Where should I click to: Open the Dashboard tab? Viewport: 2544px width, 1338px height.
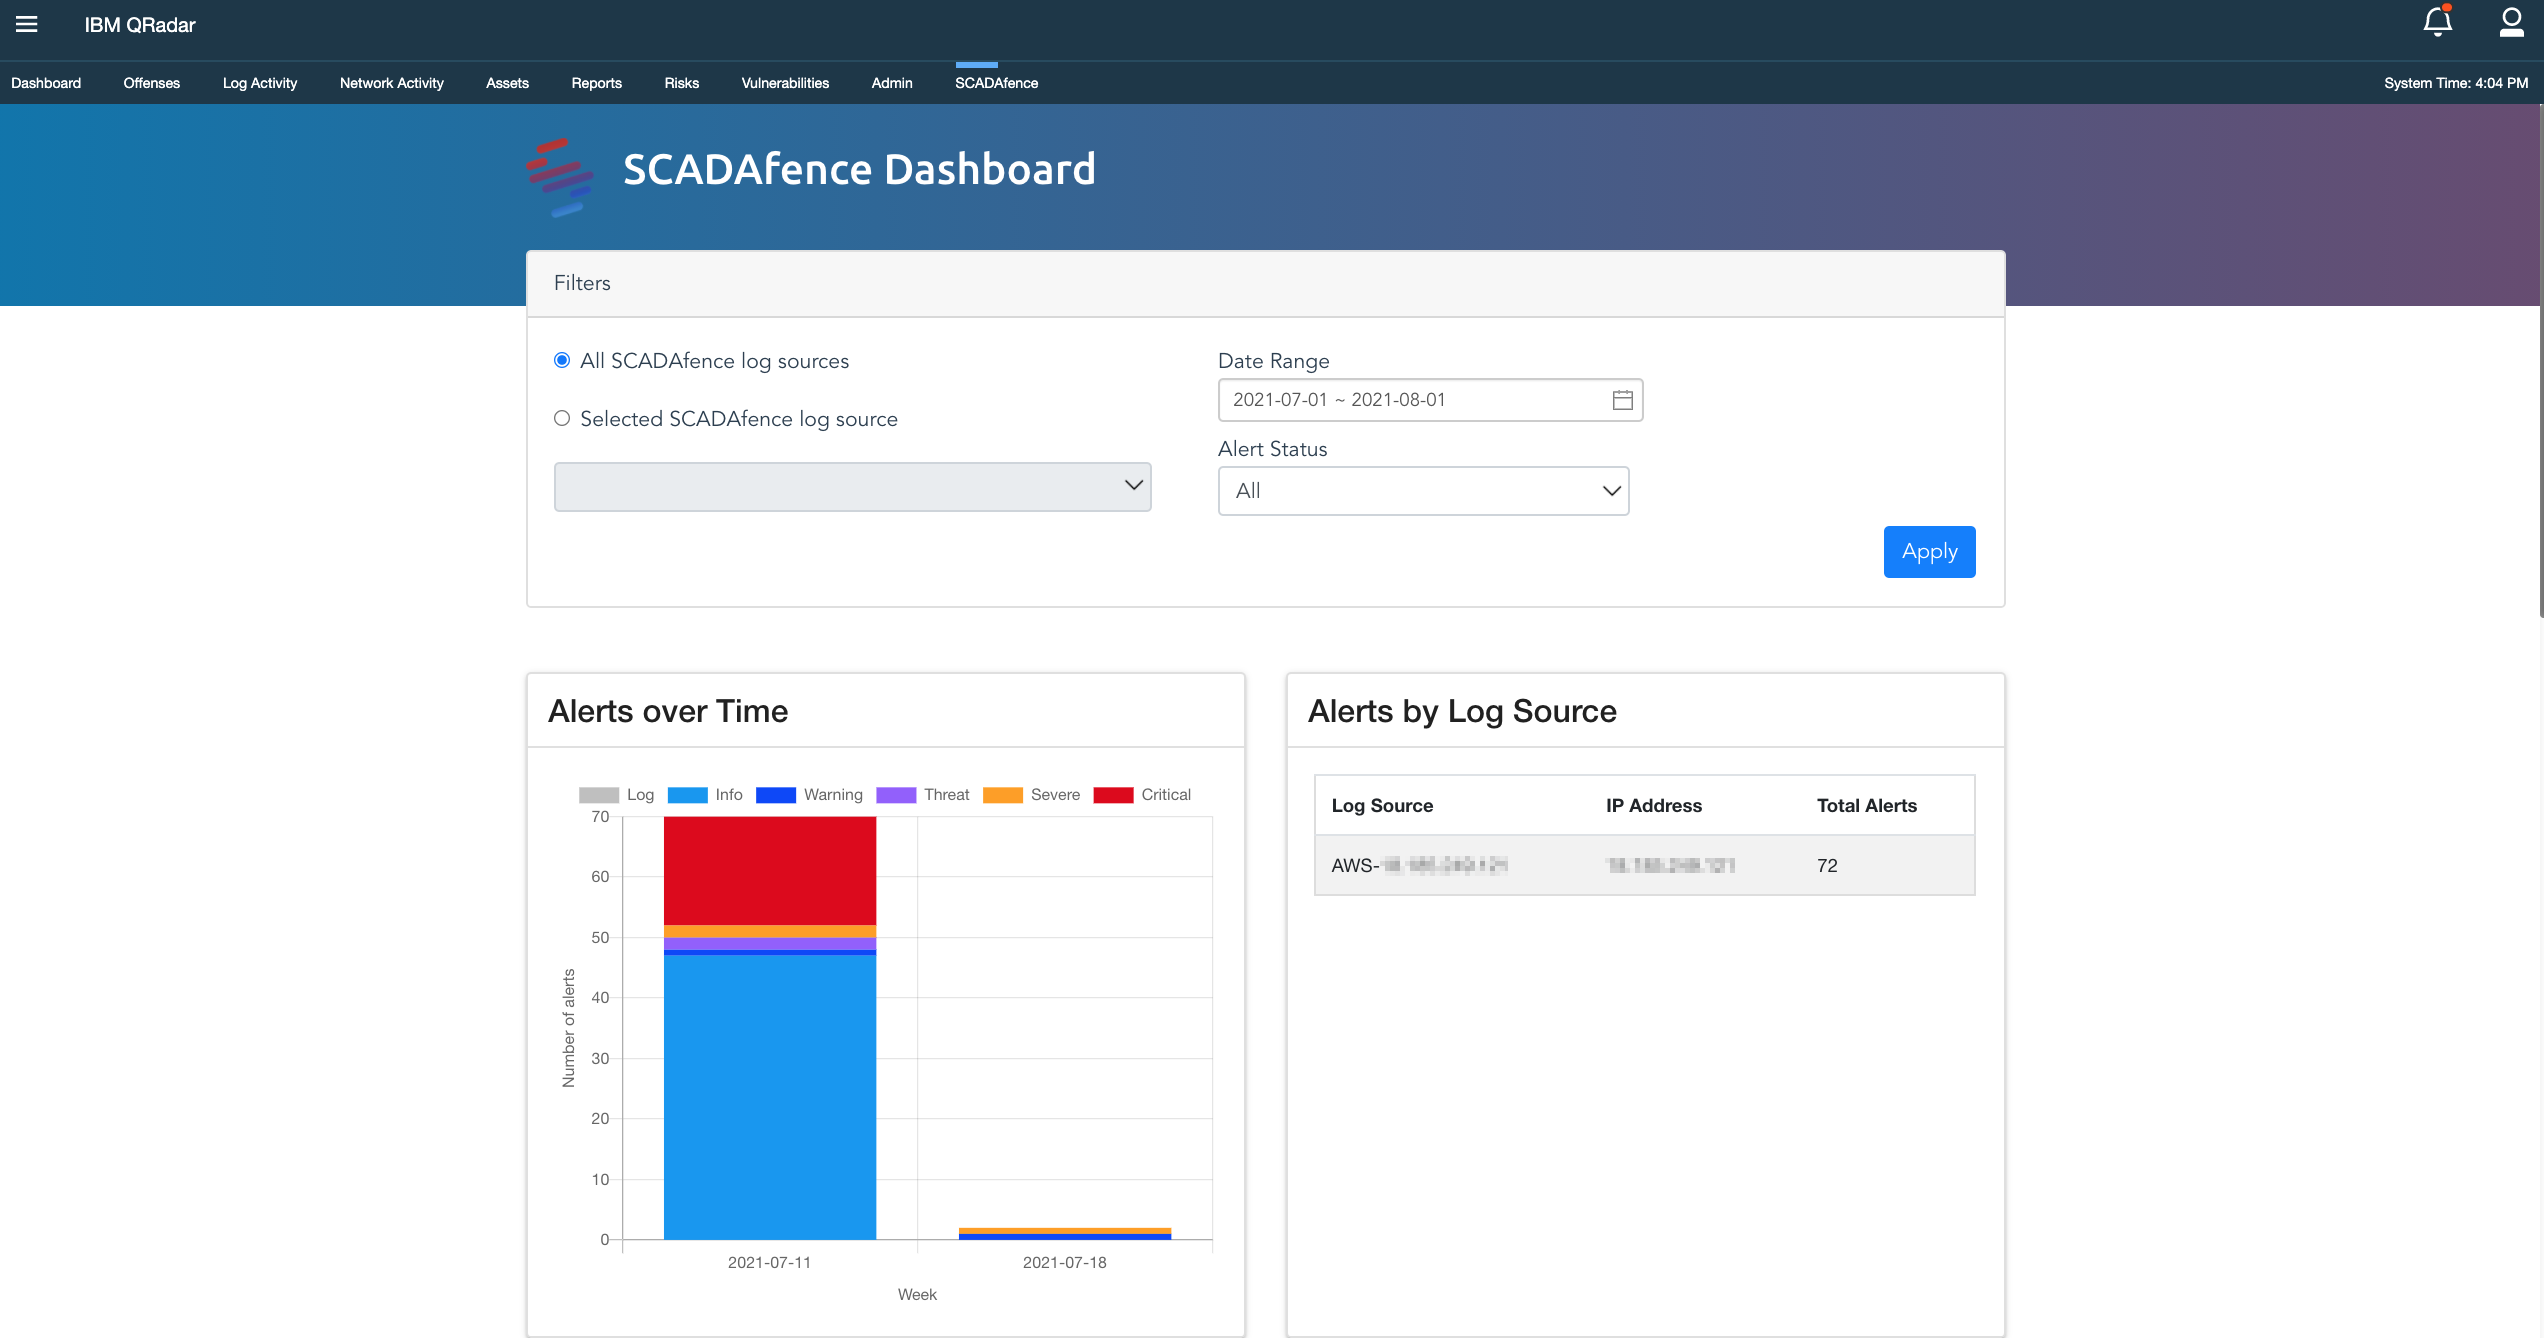[x=45, y=82]
